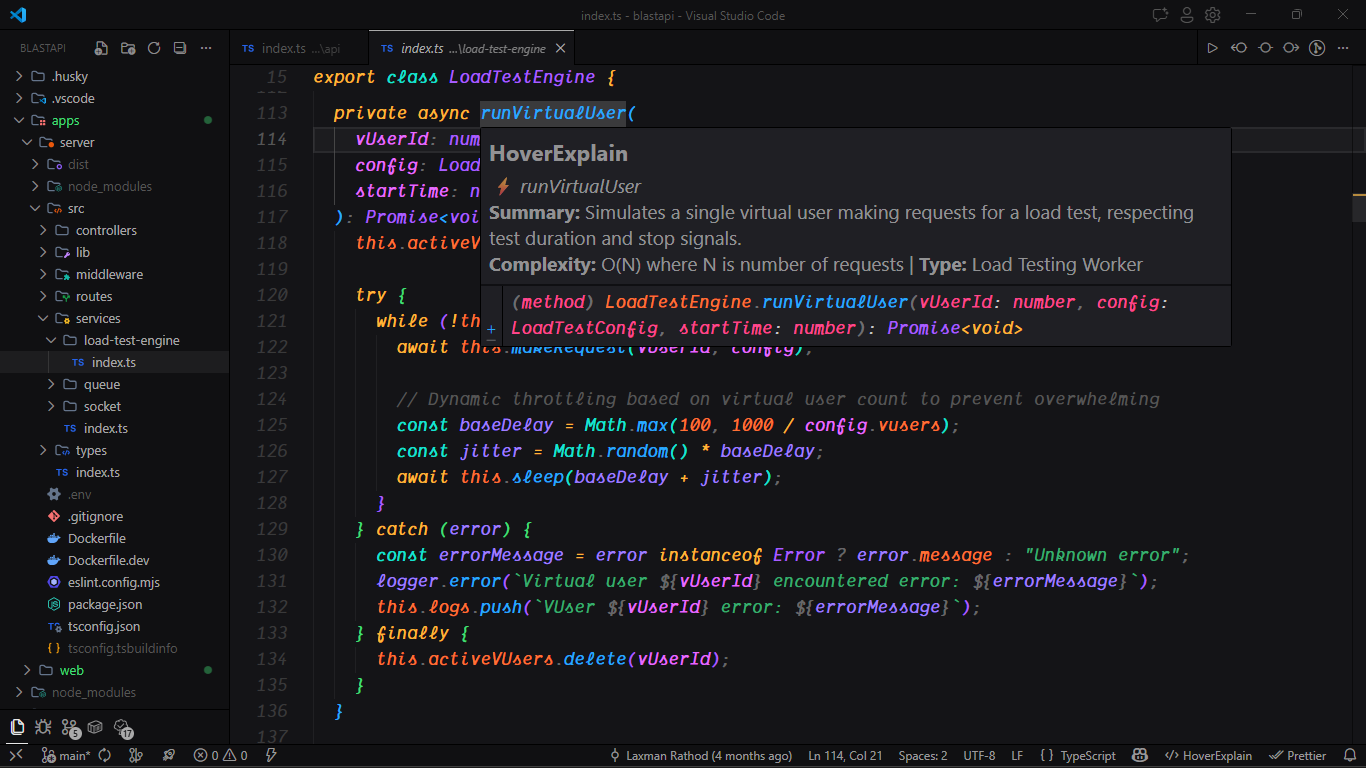Collapse all folders in Explorer
Image resolution: width=1366 pixels, height=768 pixels.
[x=180, y=48]
